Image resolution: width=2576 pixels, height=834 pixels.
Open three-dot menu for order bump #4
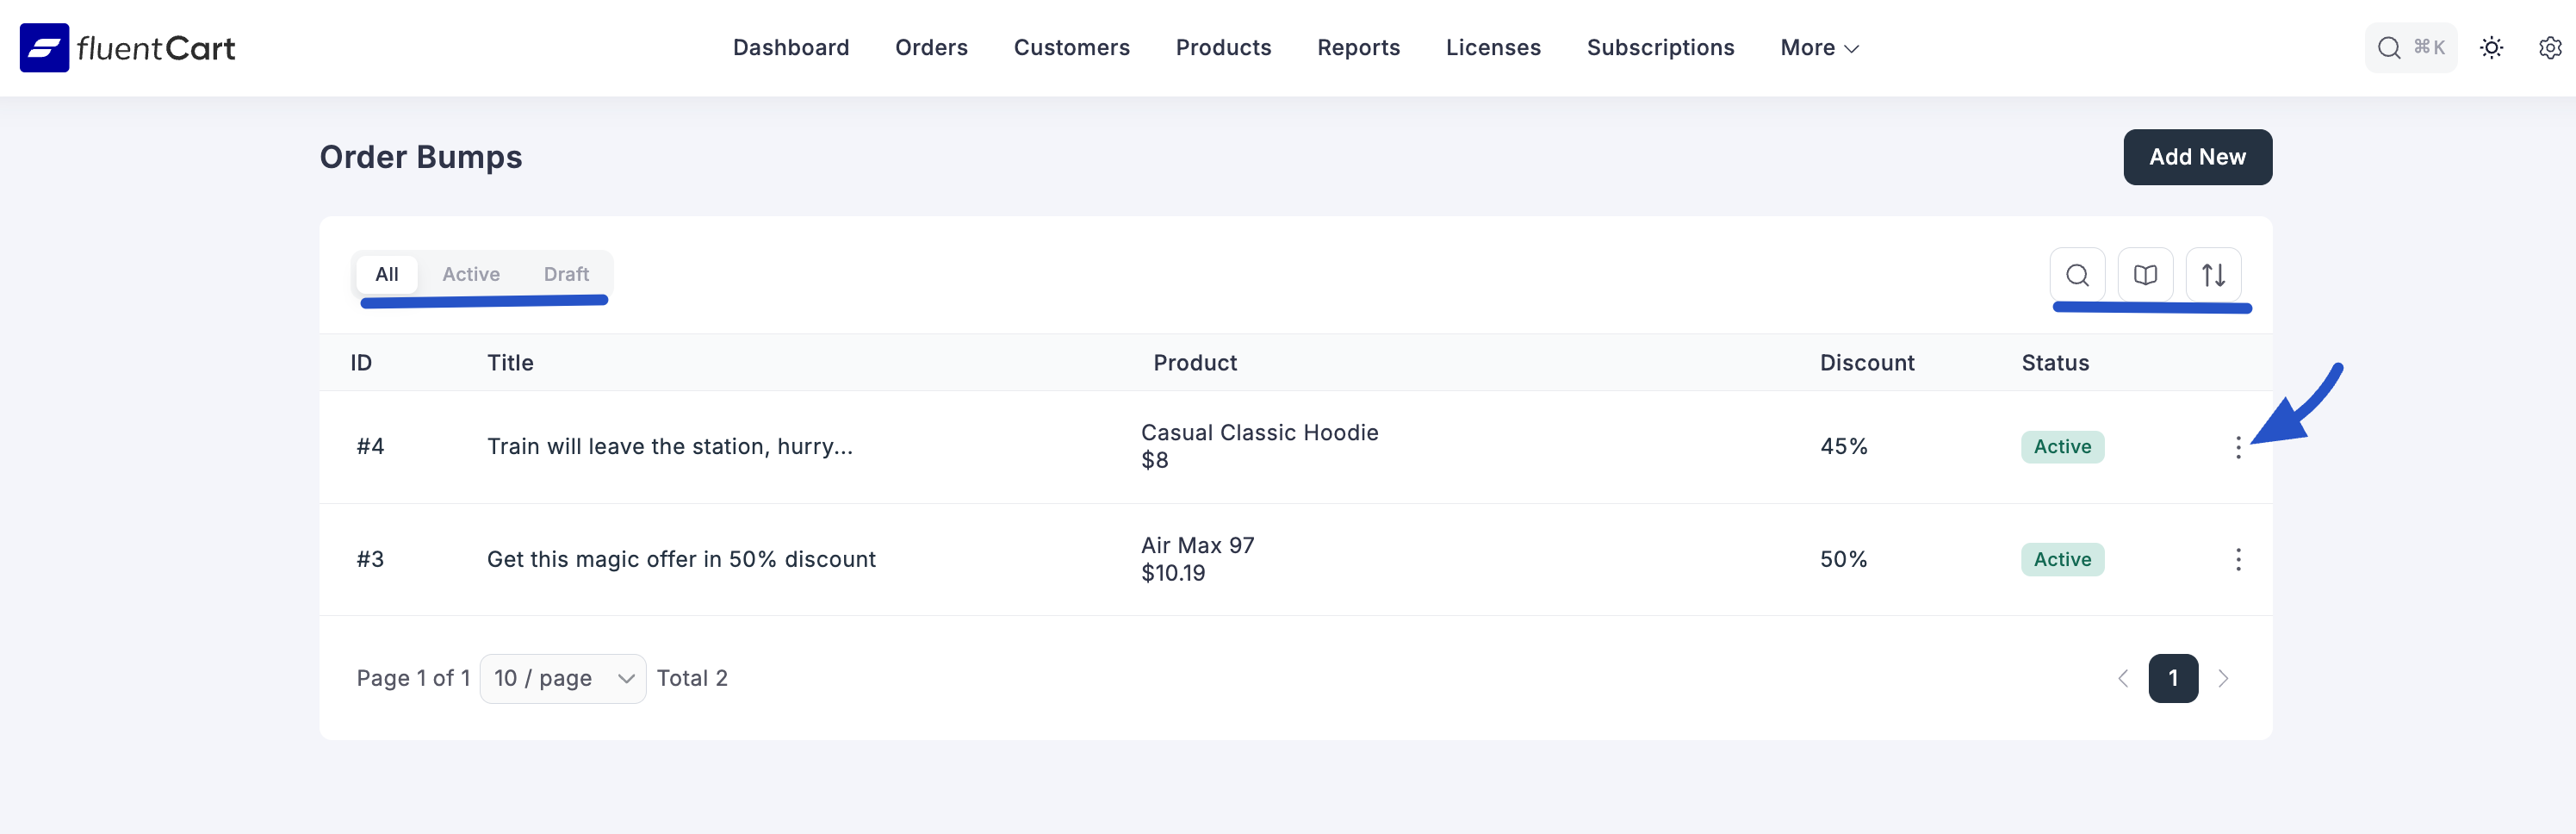pos(2238,447)
